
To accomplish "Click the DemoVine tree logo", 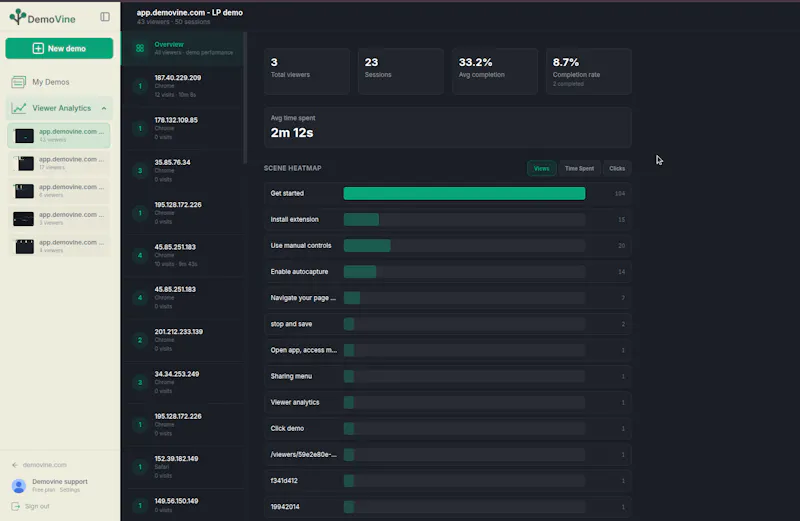I will [x=18, y=17].
